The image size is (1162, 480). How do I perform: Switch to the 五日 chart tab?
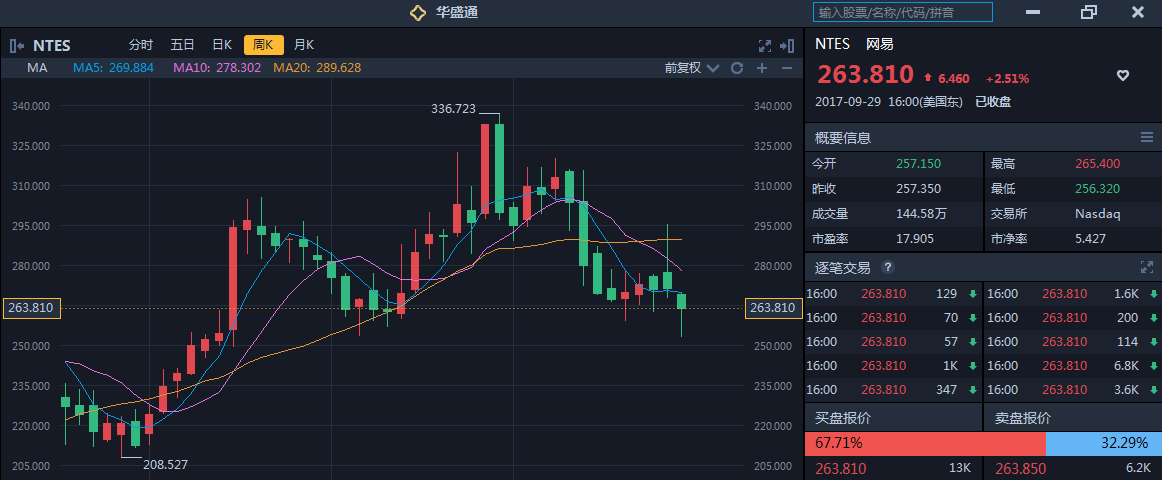click(x=182, y=45)
